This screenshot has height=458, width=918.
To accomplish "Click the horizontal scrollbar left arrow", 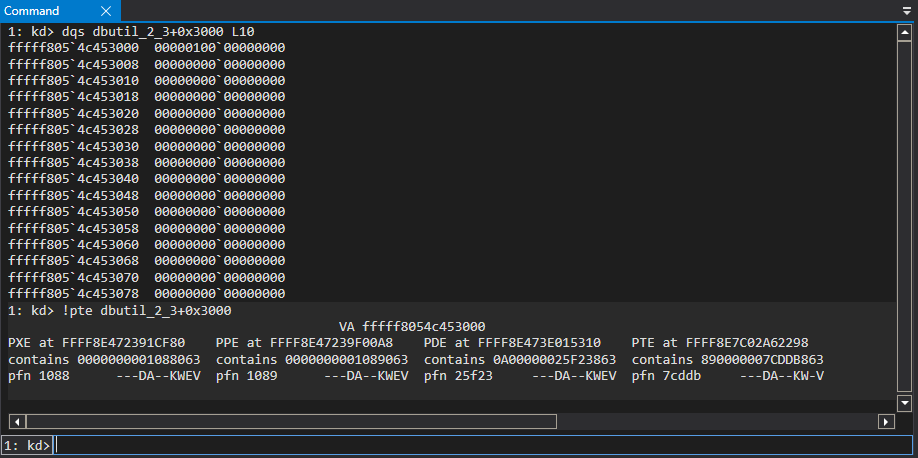I will tap(15, 422).
